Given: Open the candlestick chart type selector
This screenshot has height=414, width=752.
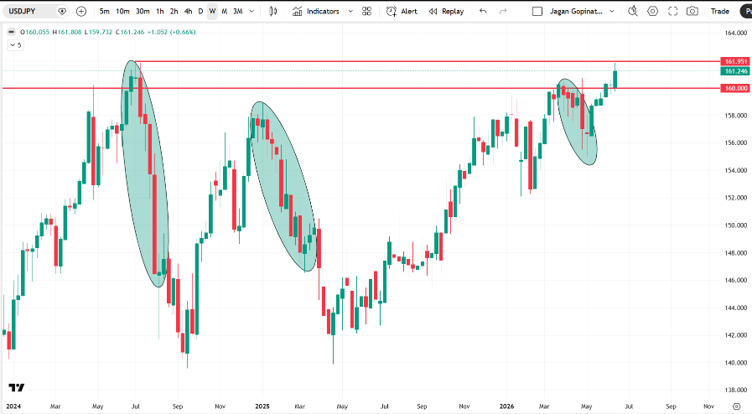Looking at the screenshot, I should click(273, 11).
